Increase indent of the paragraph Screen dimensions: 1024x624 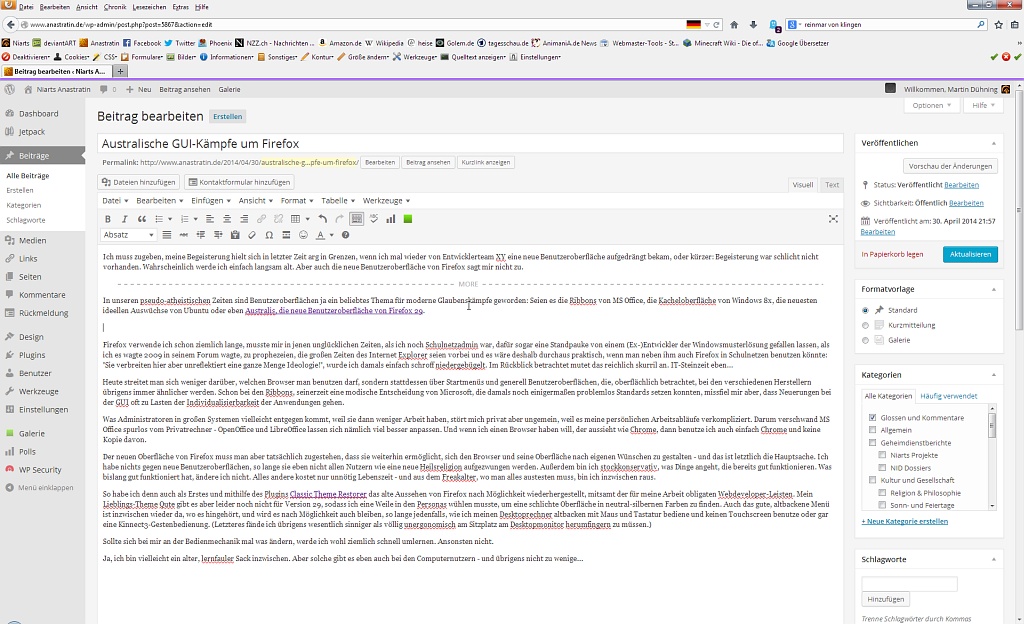pyautogui.click(x=217, y=235)
